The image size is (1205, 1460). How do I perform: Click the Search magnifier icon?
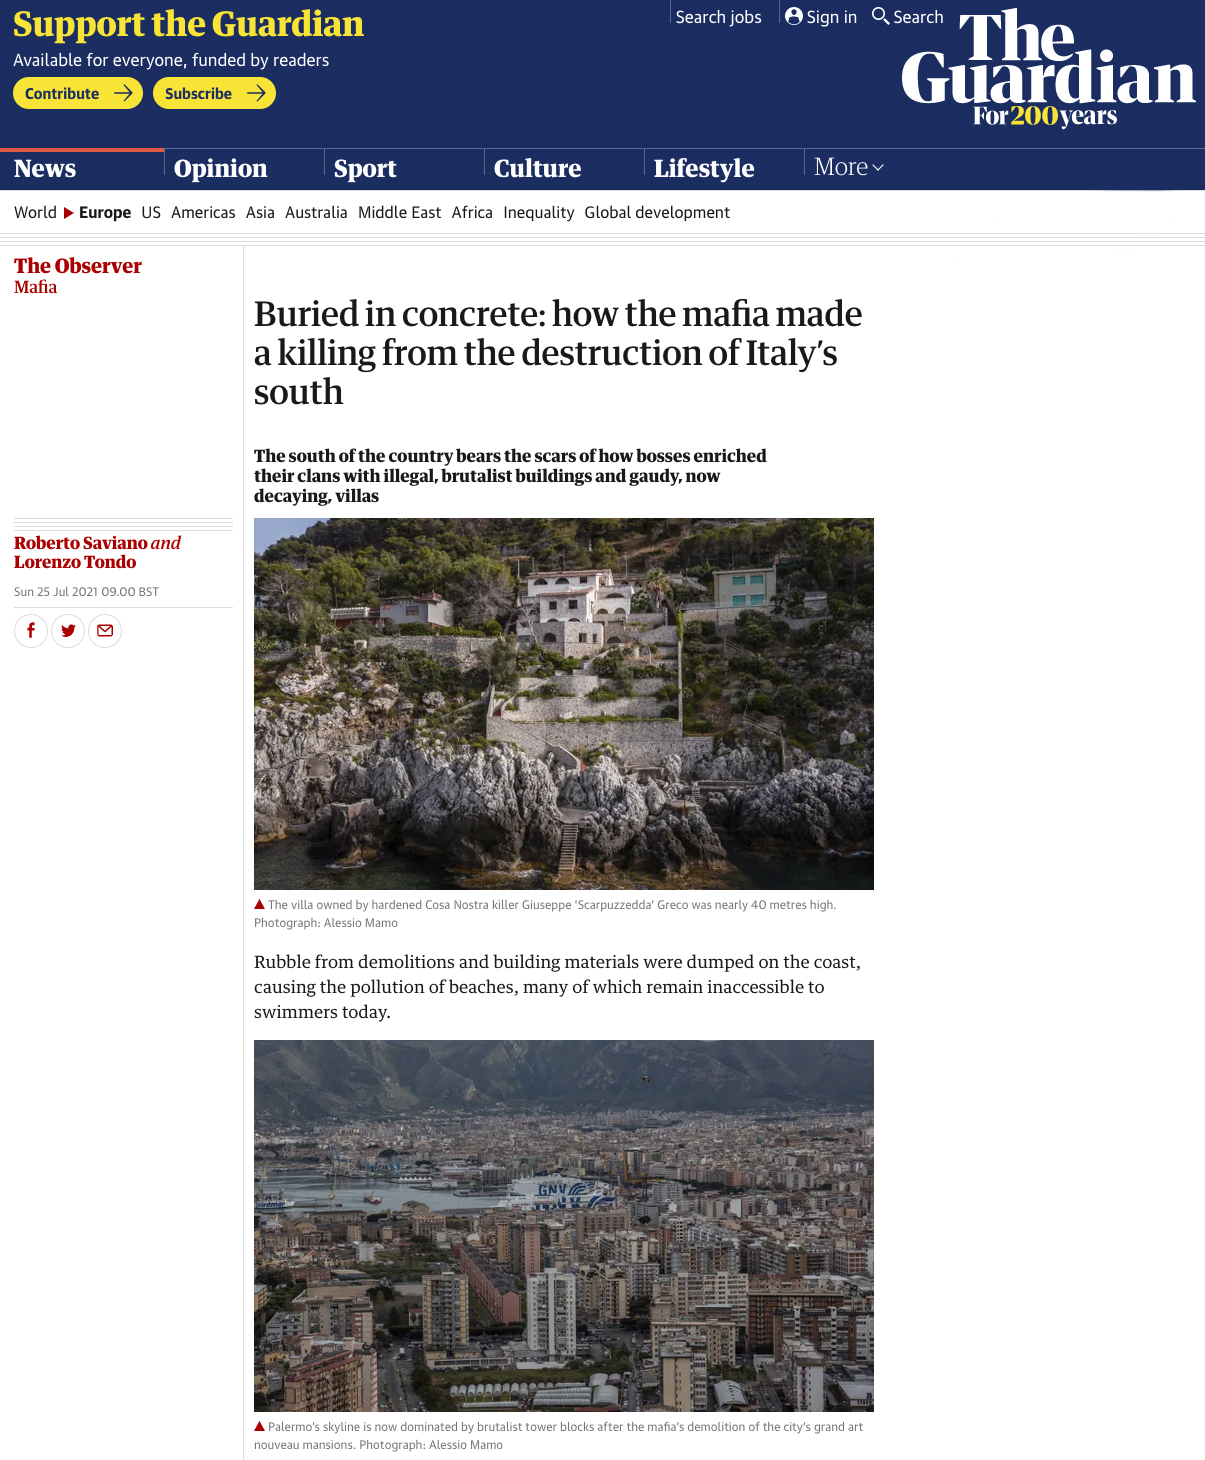click(x=880, y=16)
